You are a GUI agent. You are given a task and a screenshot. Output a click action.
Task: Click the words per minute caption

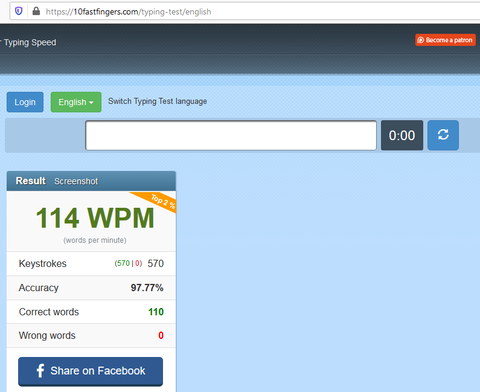point(95,240)
